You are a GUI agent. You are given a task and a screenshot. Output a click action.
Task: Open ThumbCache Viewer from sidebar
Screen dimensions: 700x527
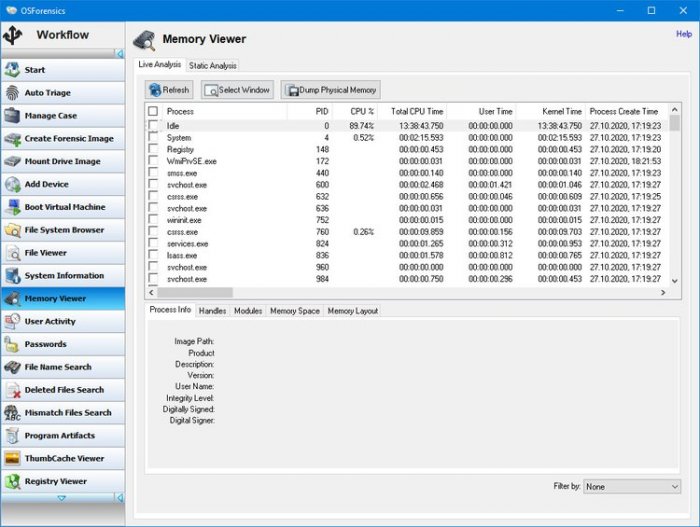click(62, 458)
